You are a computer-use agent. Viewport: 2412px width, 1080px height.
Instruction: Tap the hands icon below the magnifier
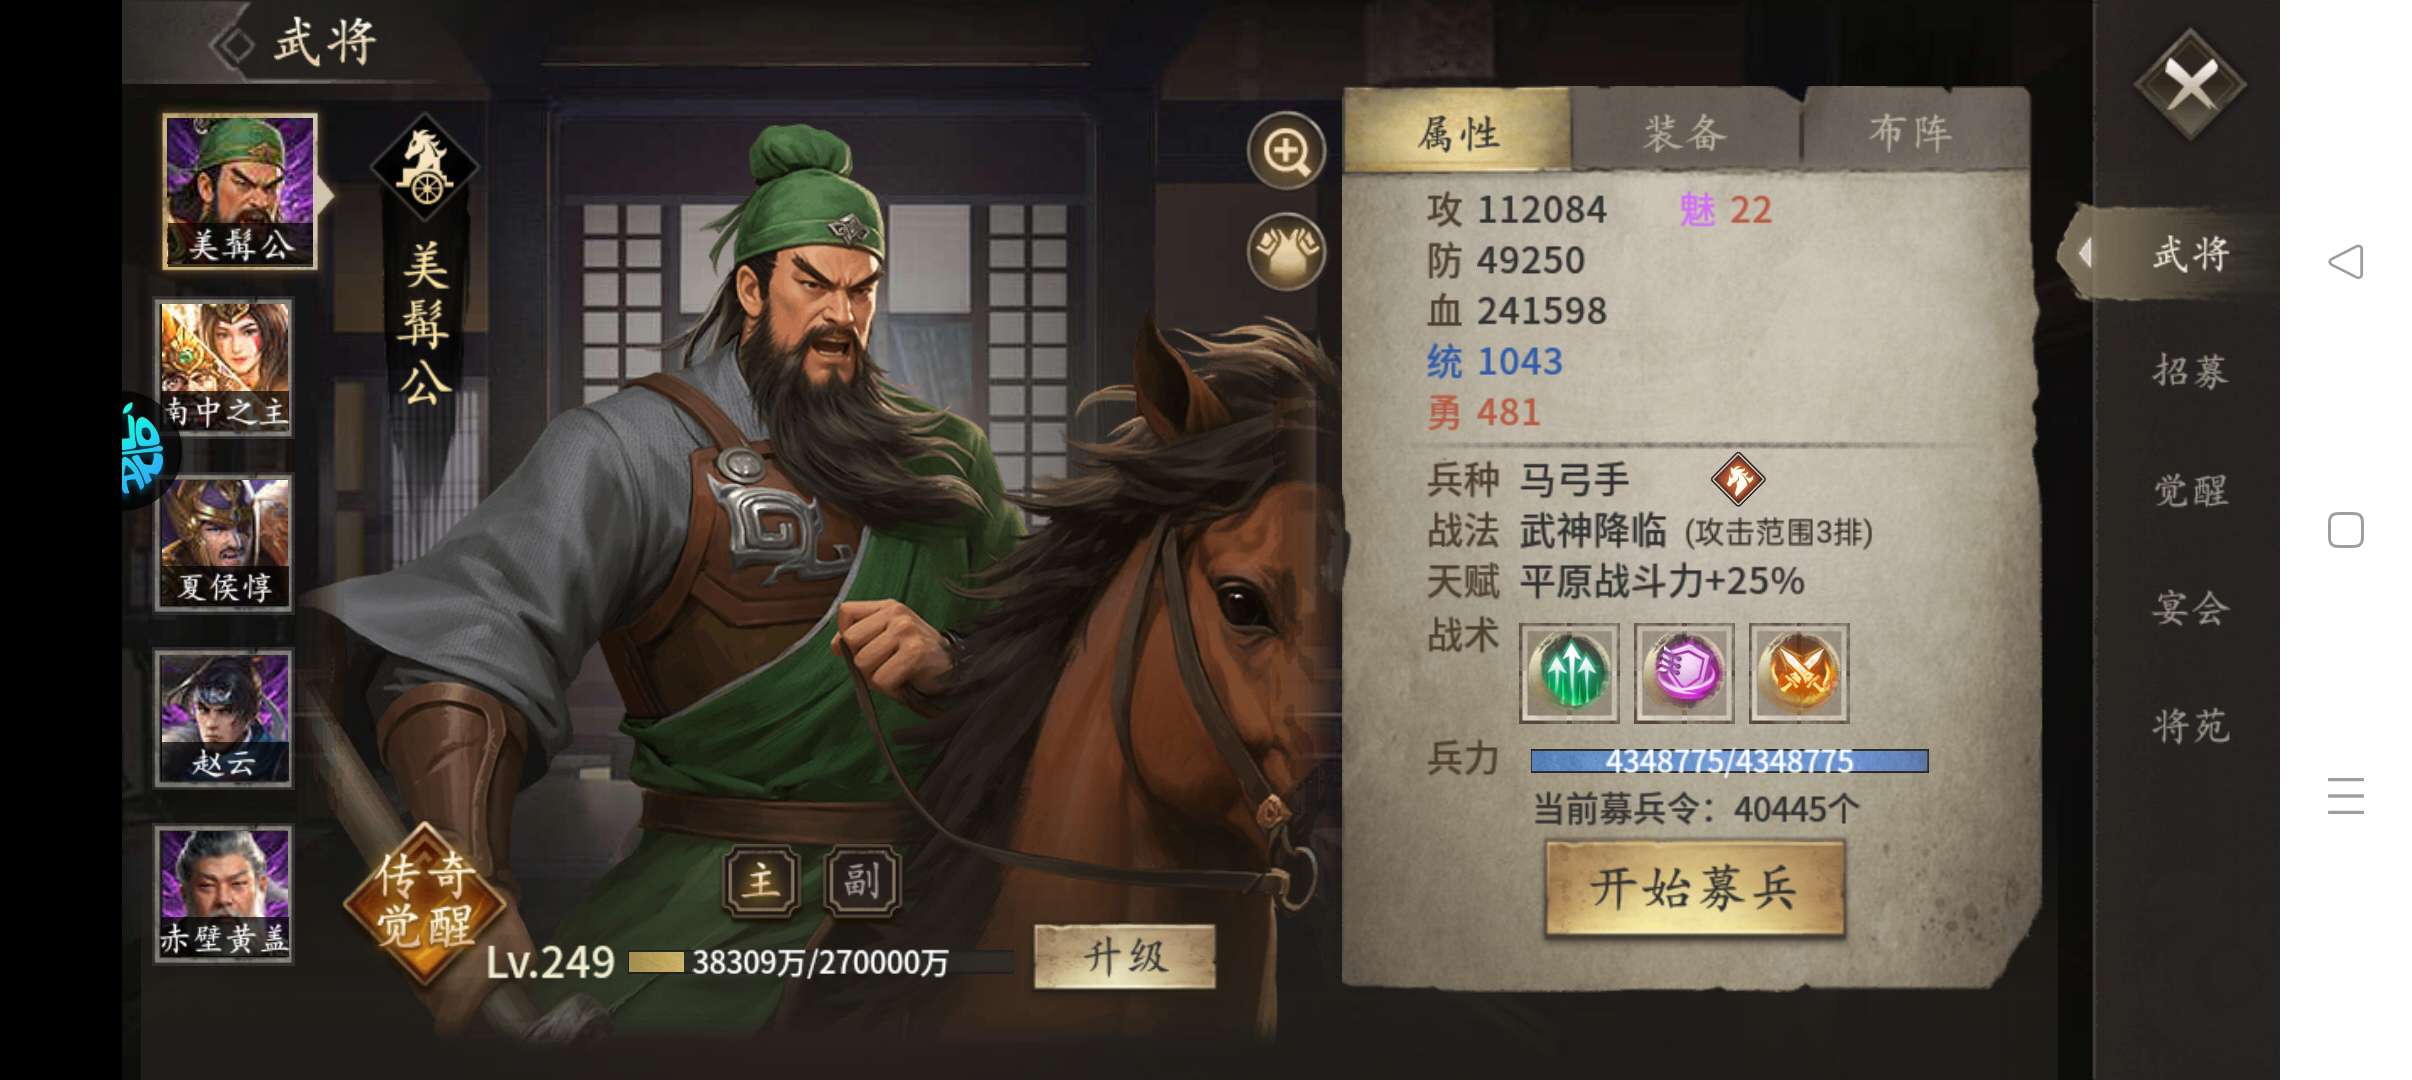click(x=1286, y=251)
